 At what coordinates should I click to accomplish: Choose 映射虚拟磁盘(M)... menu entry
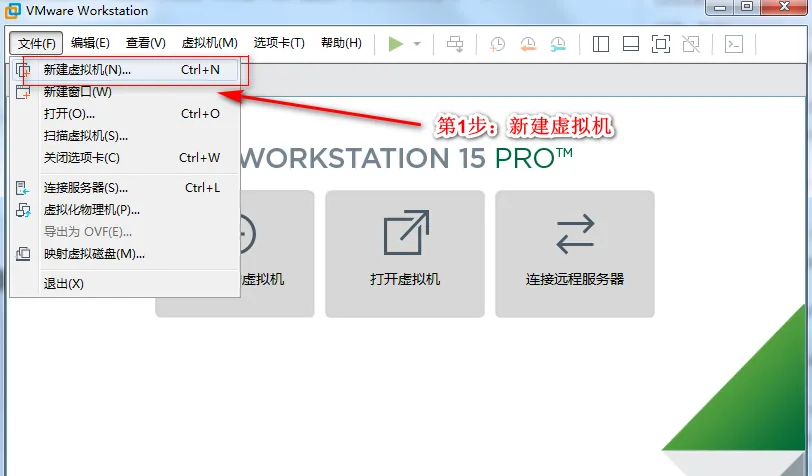click(x=125, y=254)
